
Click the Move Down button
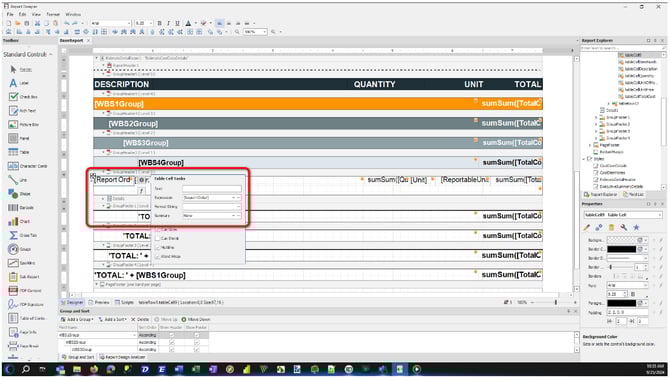pos(196,319)
